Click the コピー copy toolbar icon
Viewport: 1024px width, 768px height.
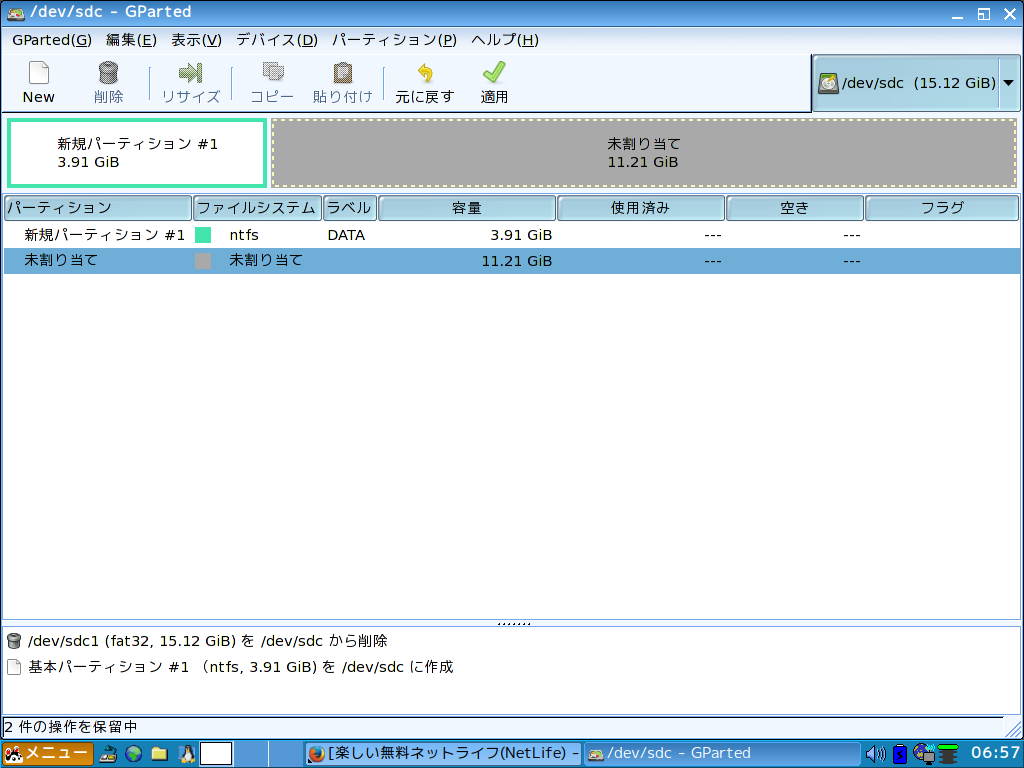(x=272, y=72)
